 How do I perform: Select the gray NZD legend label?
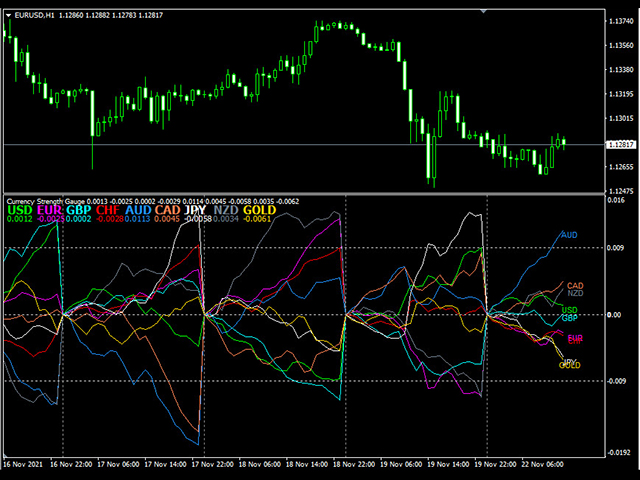click(x=227, y=211)
